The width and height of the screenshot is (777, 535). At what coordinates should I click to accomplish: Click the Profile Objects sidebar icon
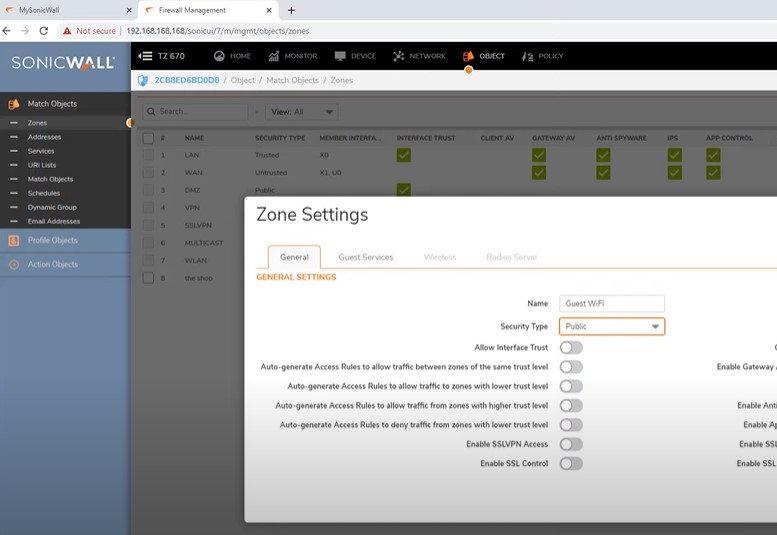[x=14, y=240]
